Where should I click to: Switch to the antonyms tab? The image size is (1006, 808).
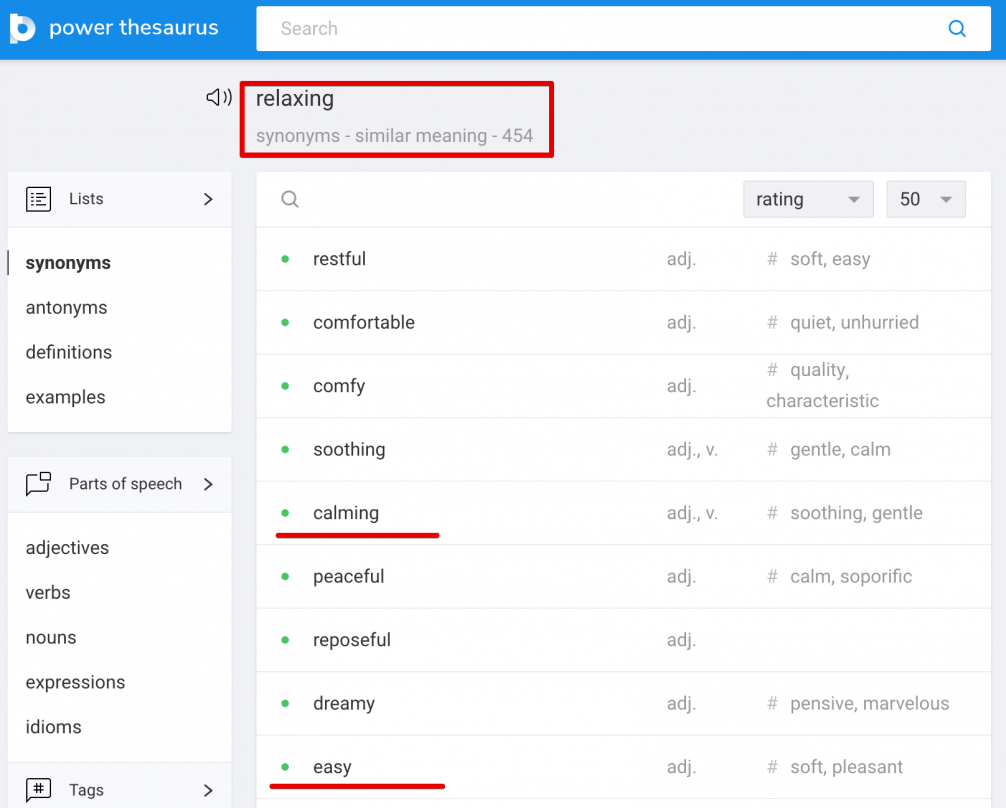(x=66, y=307)
